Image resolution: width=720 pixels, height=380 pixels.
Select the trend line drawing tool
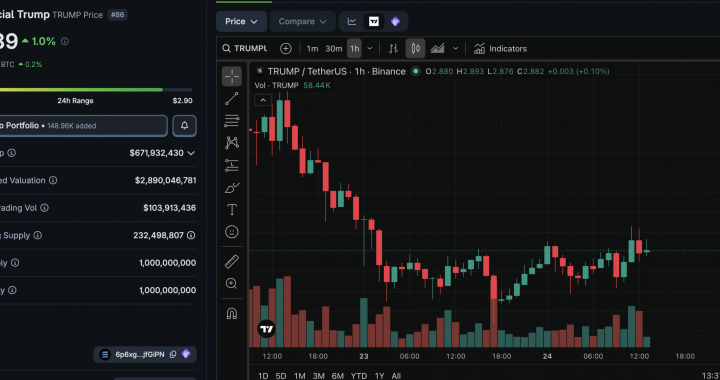pos(232,99)
